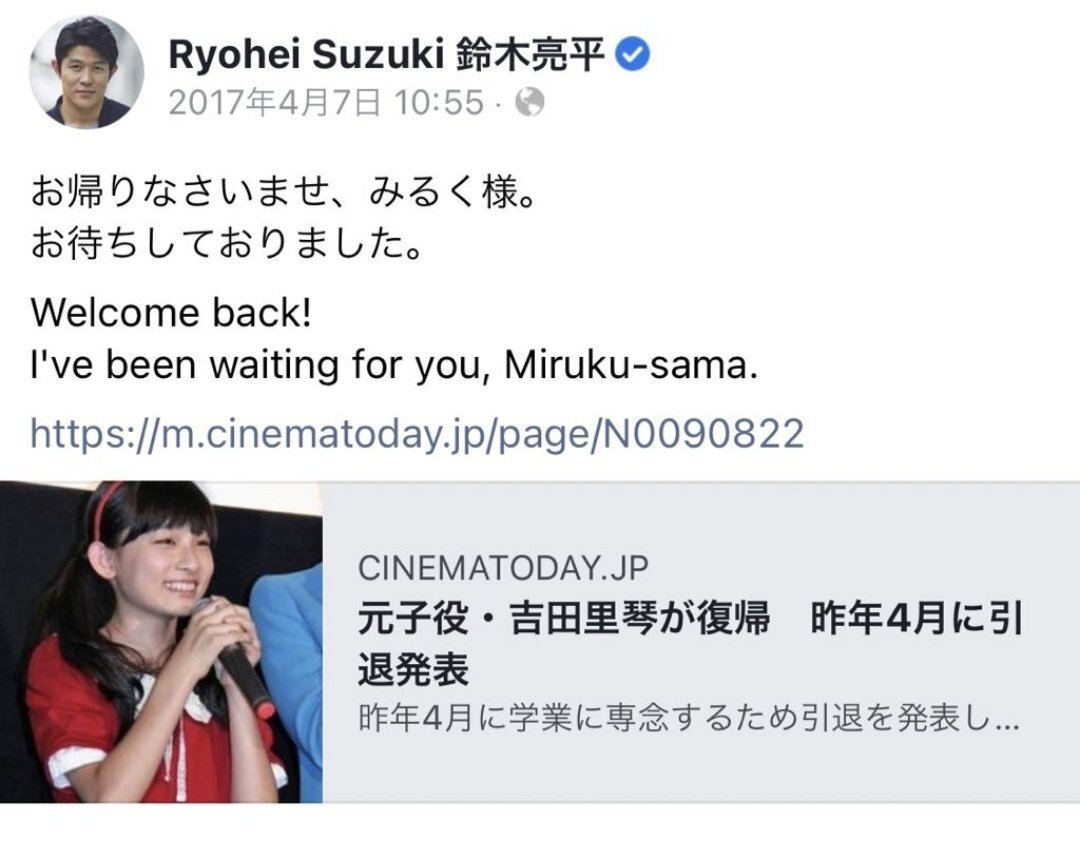Click the CINEMATODAY.JP source label
The image size is (1080, 841).
coord(503,569)
